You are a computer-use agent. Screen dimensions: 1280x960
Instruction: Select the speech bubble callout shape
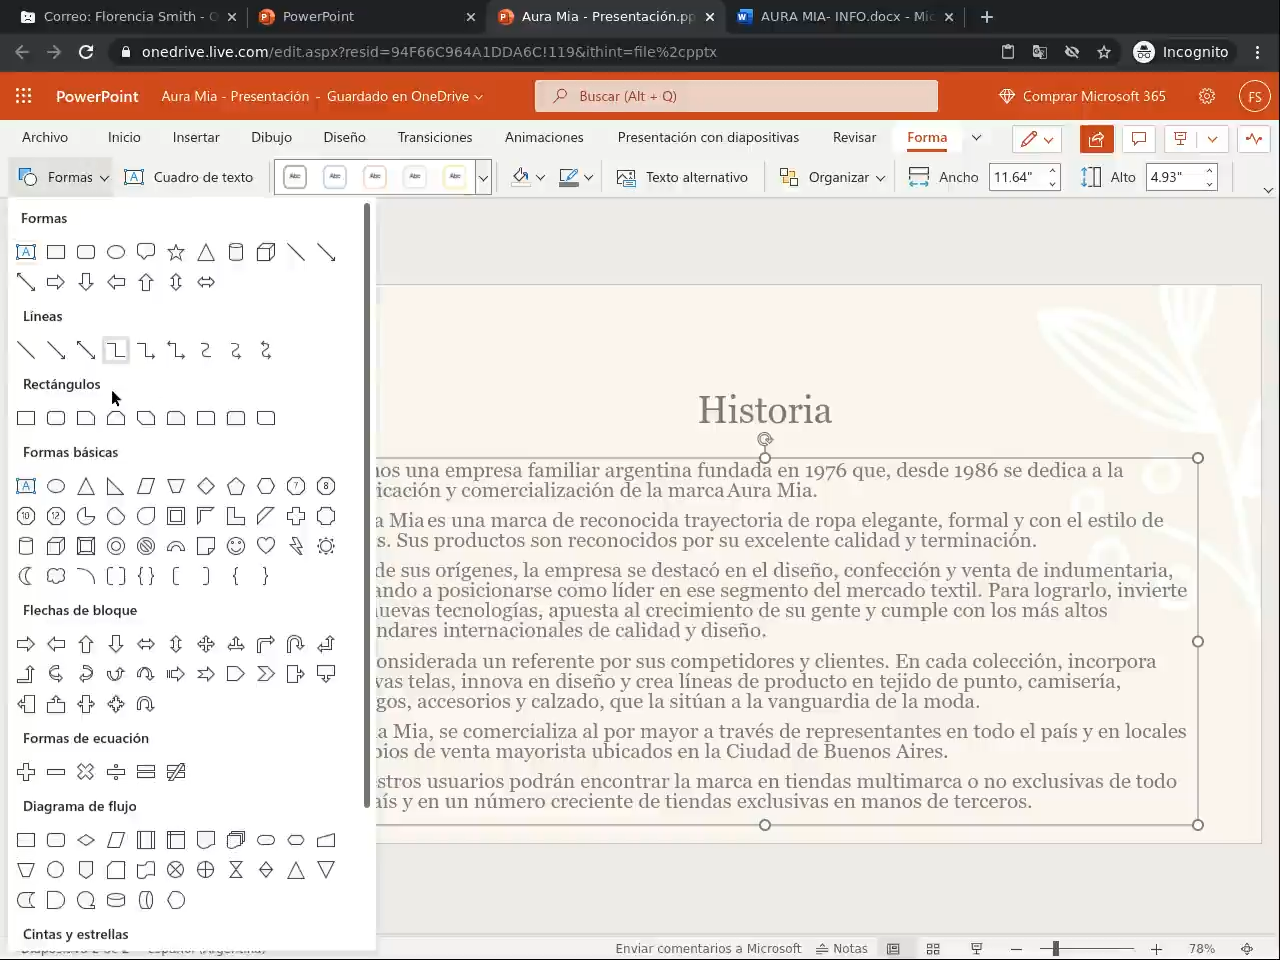146,252
